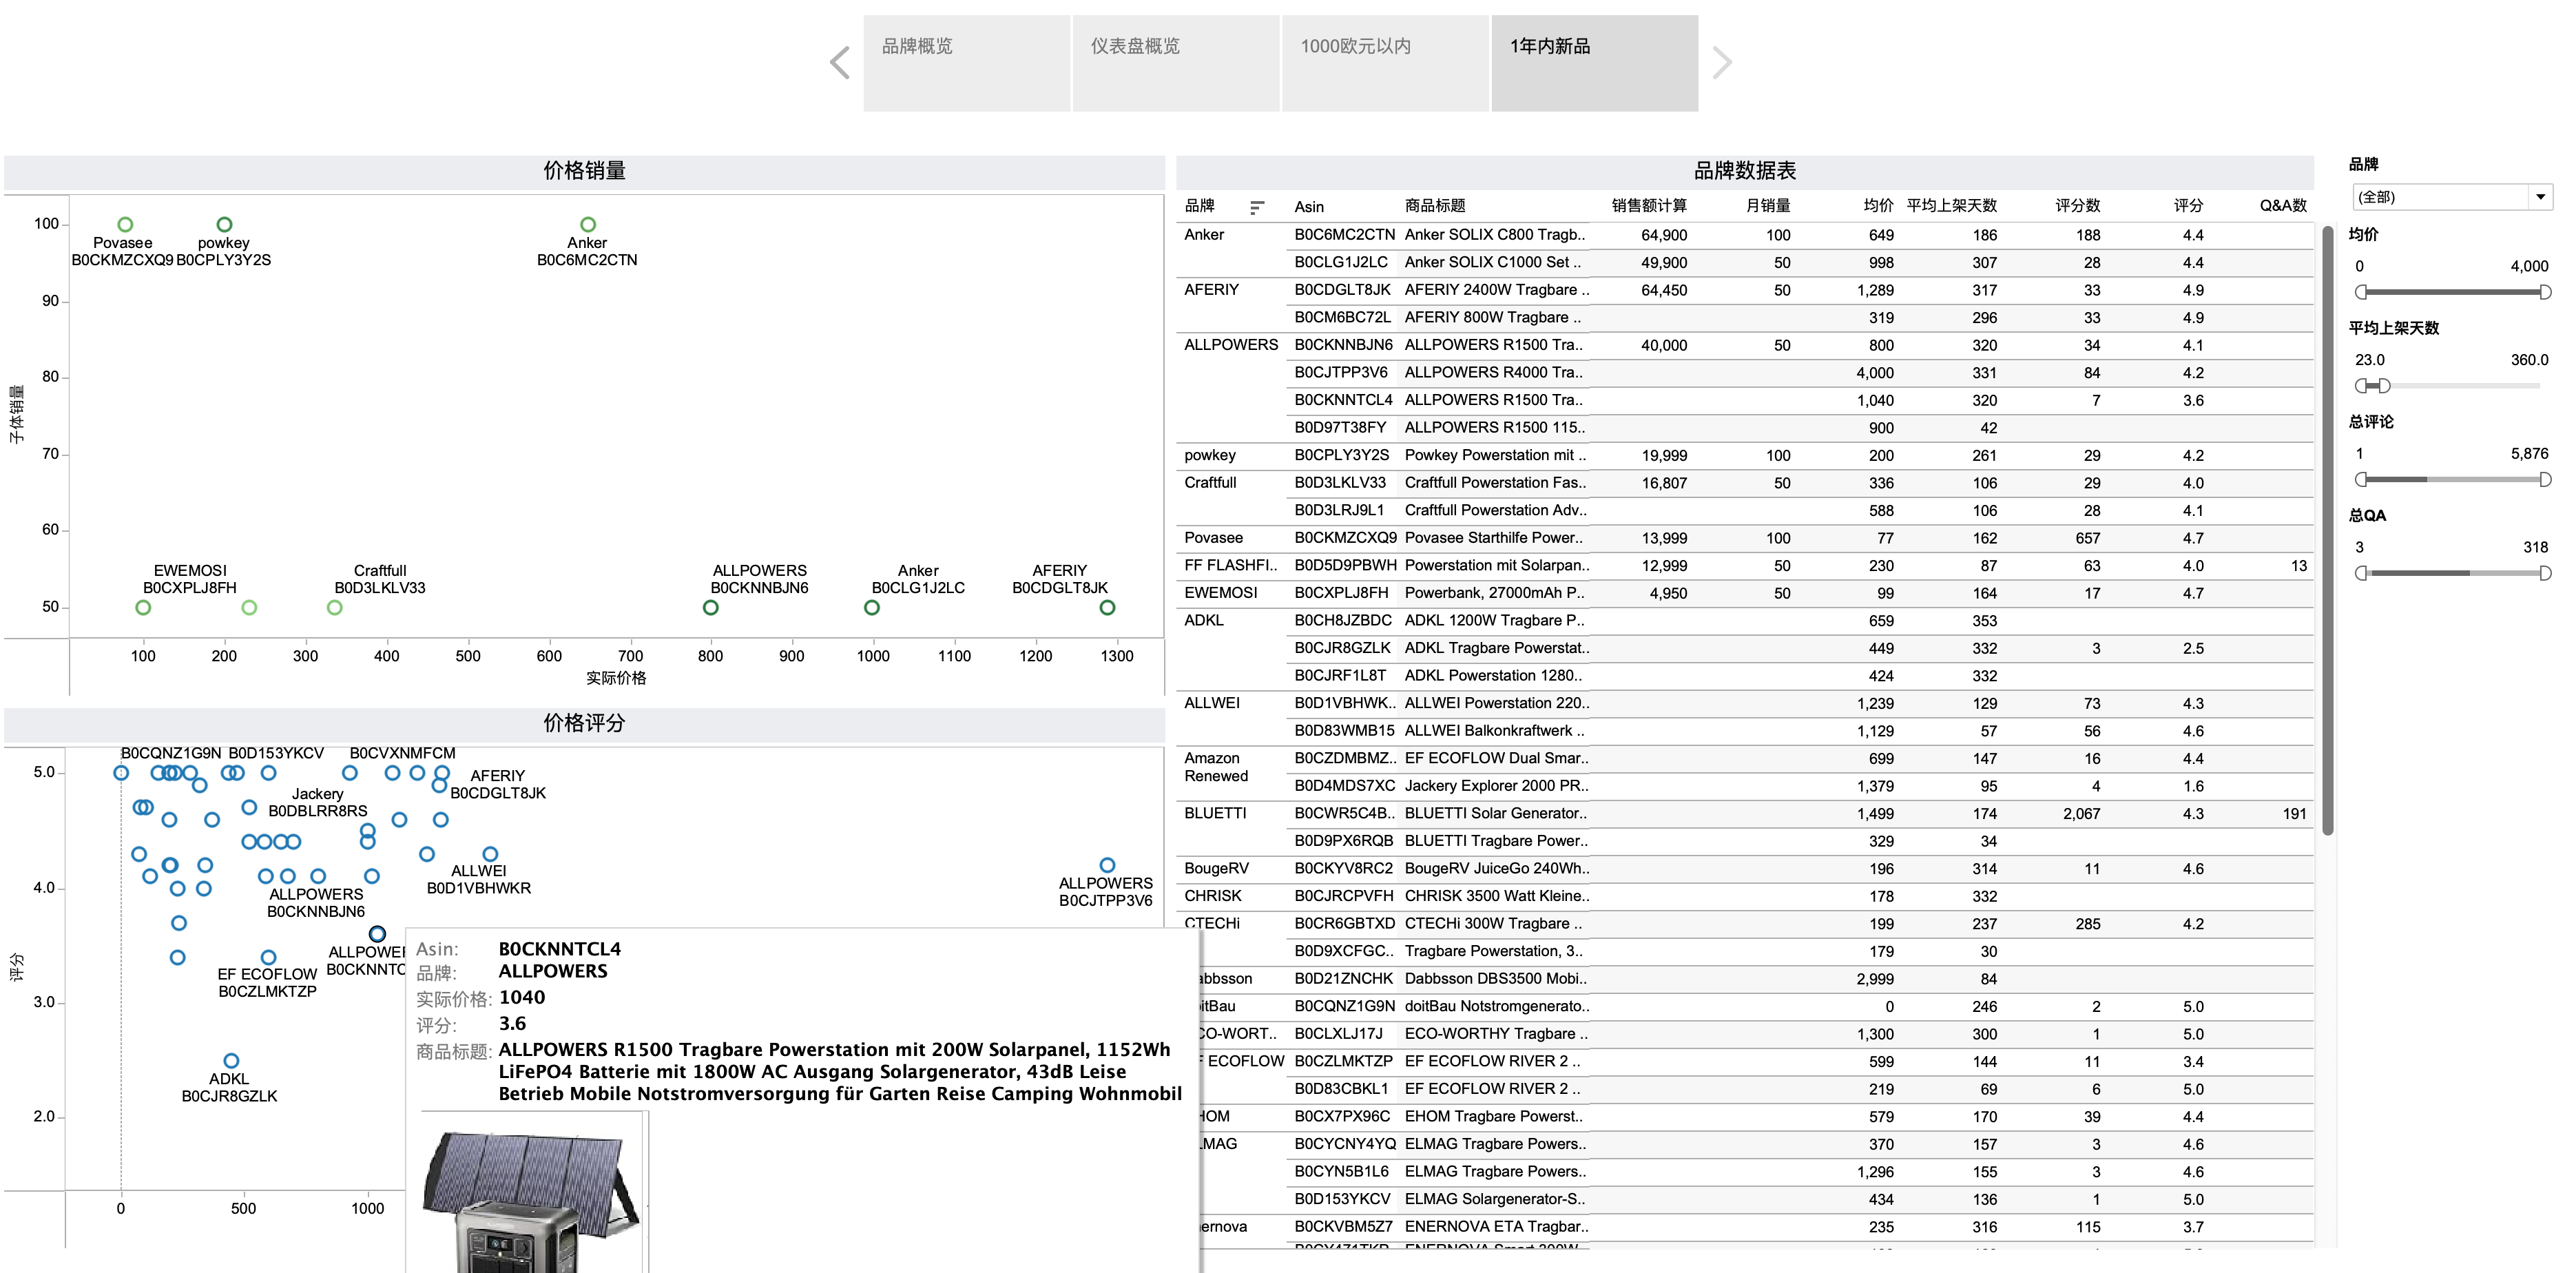Switch to the 品牌概览 tab
The height and width of the screenshot is (1273, 2576).
pos(966,62)
